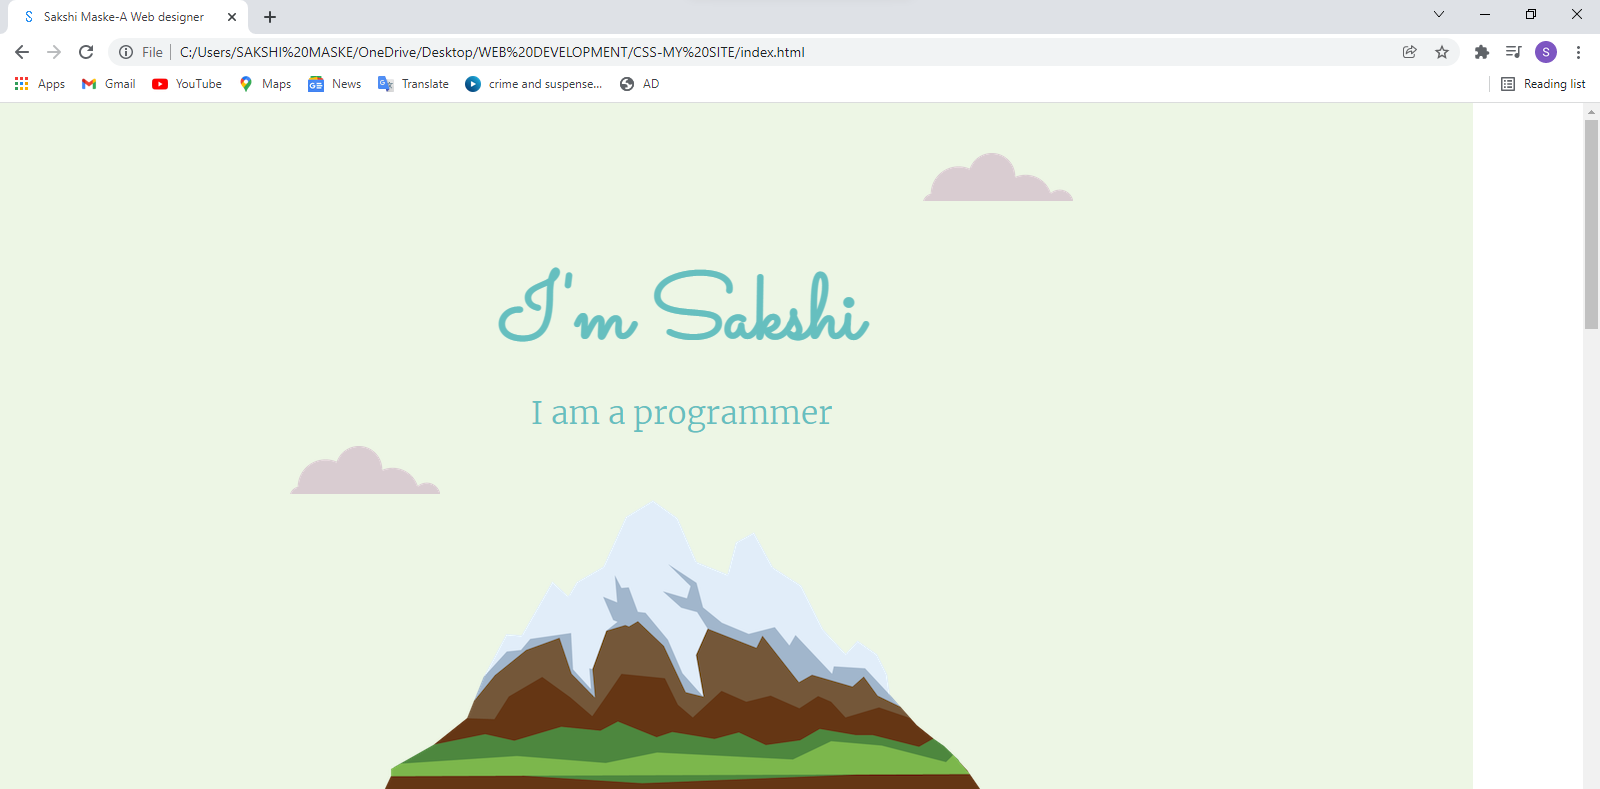The height and width of the screenshot is (789, 1600).
Task: Open the Apps bookmark
Action: pyautogui.click(x=40, y=84)
